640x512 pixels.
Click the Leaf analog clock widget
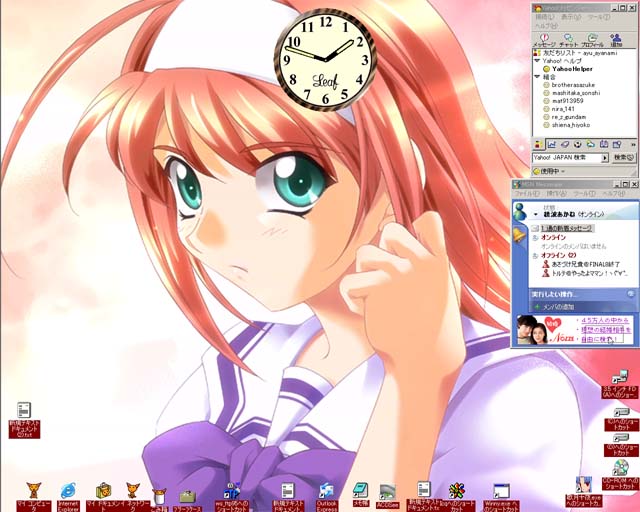click(325, 60)
